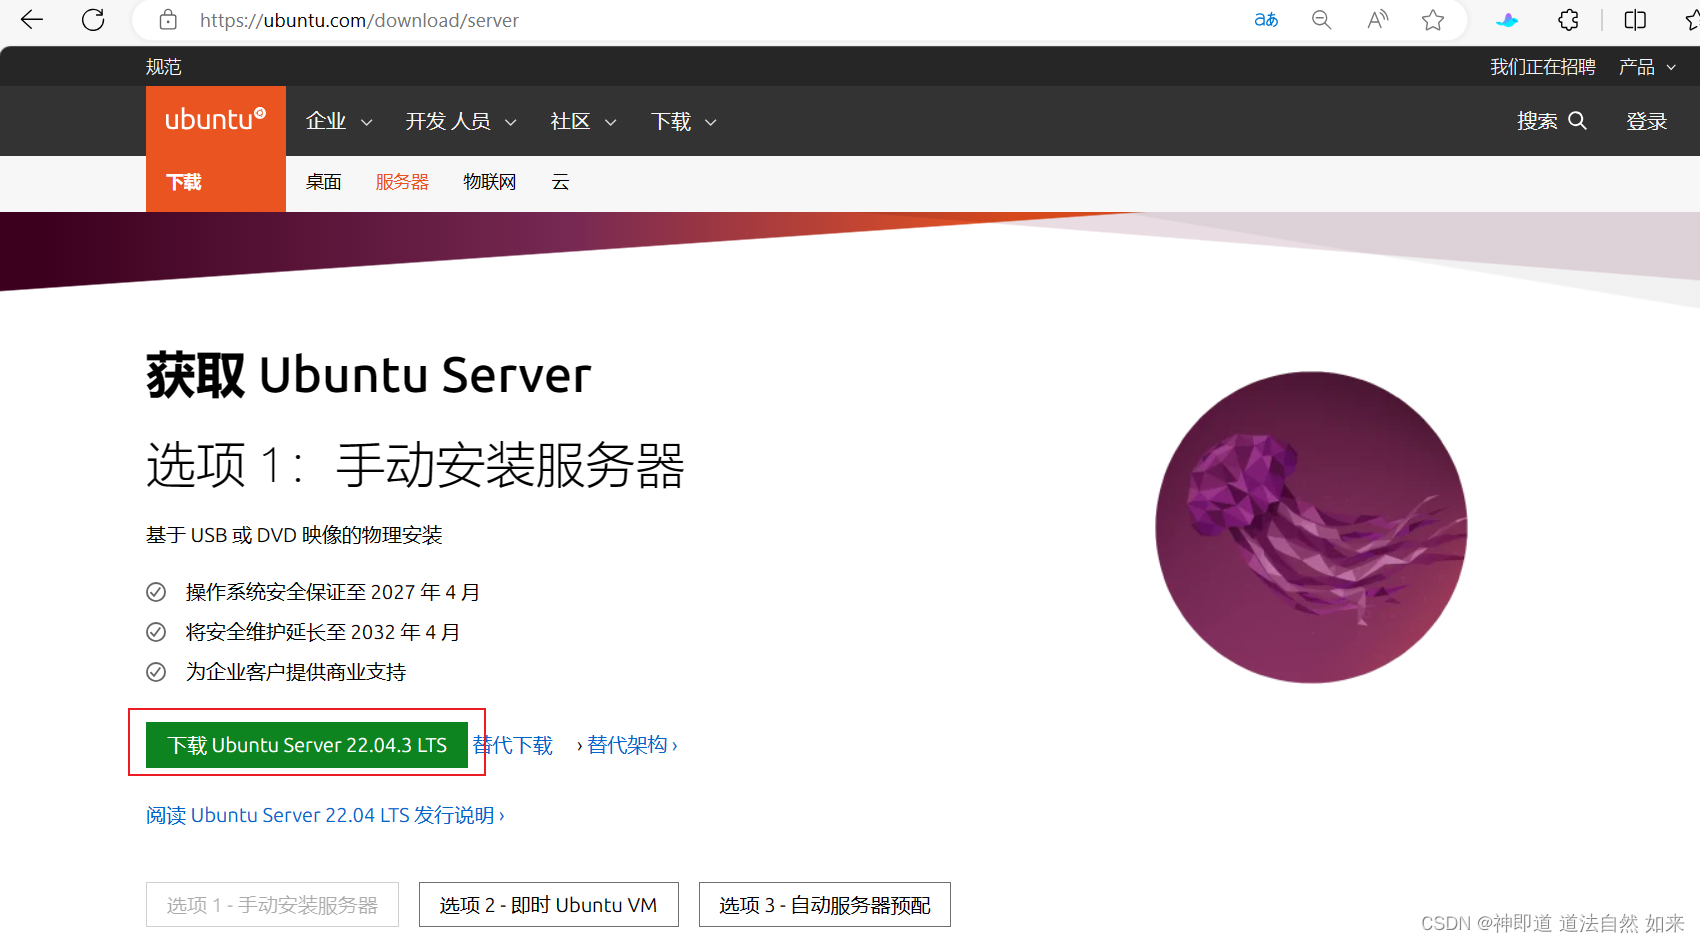Open the Ubuntu Server 22.04 LTS 发行说明 link
Viewport: 1700px width, 943px height.
[x=325, y=815]
